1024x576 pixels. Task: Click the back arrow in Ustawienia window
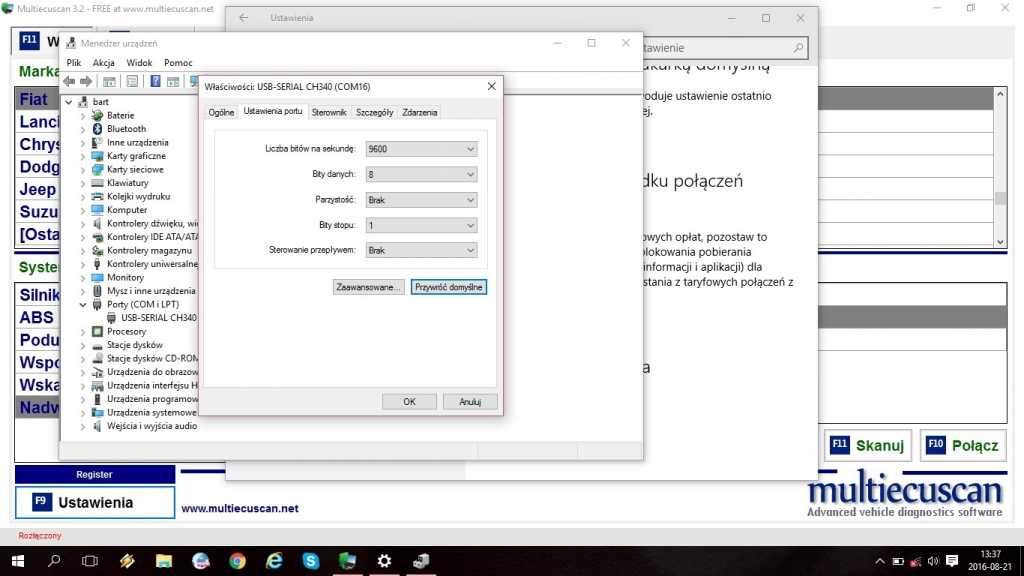pyautogui.click(x=244, y=18)
